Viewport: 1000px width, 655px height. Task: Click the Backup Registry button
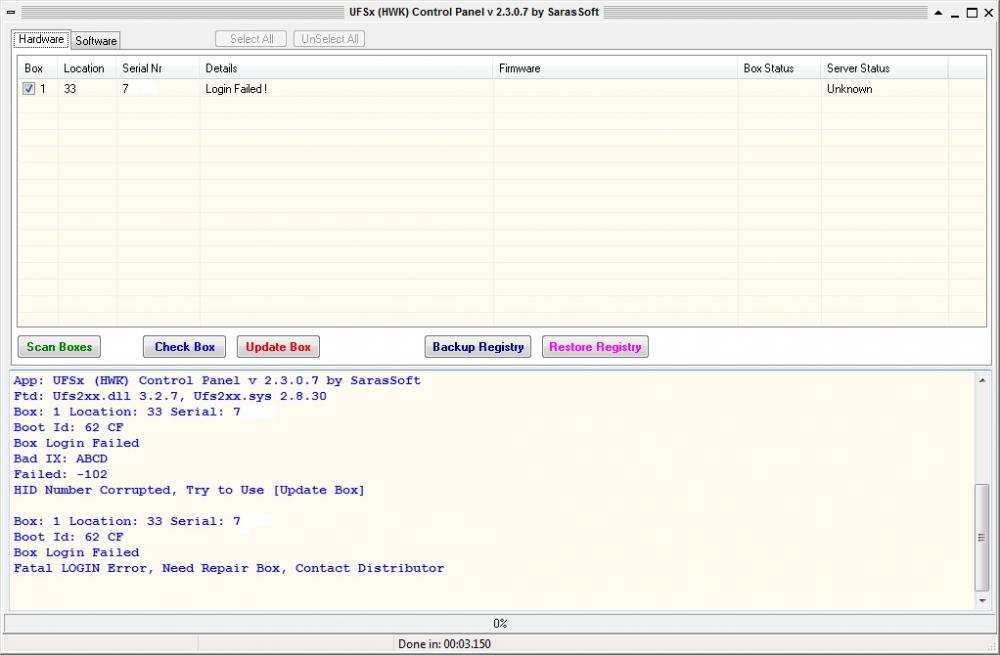tap(478, 347)
